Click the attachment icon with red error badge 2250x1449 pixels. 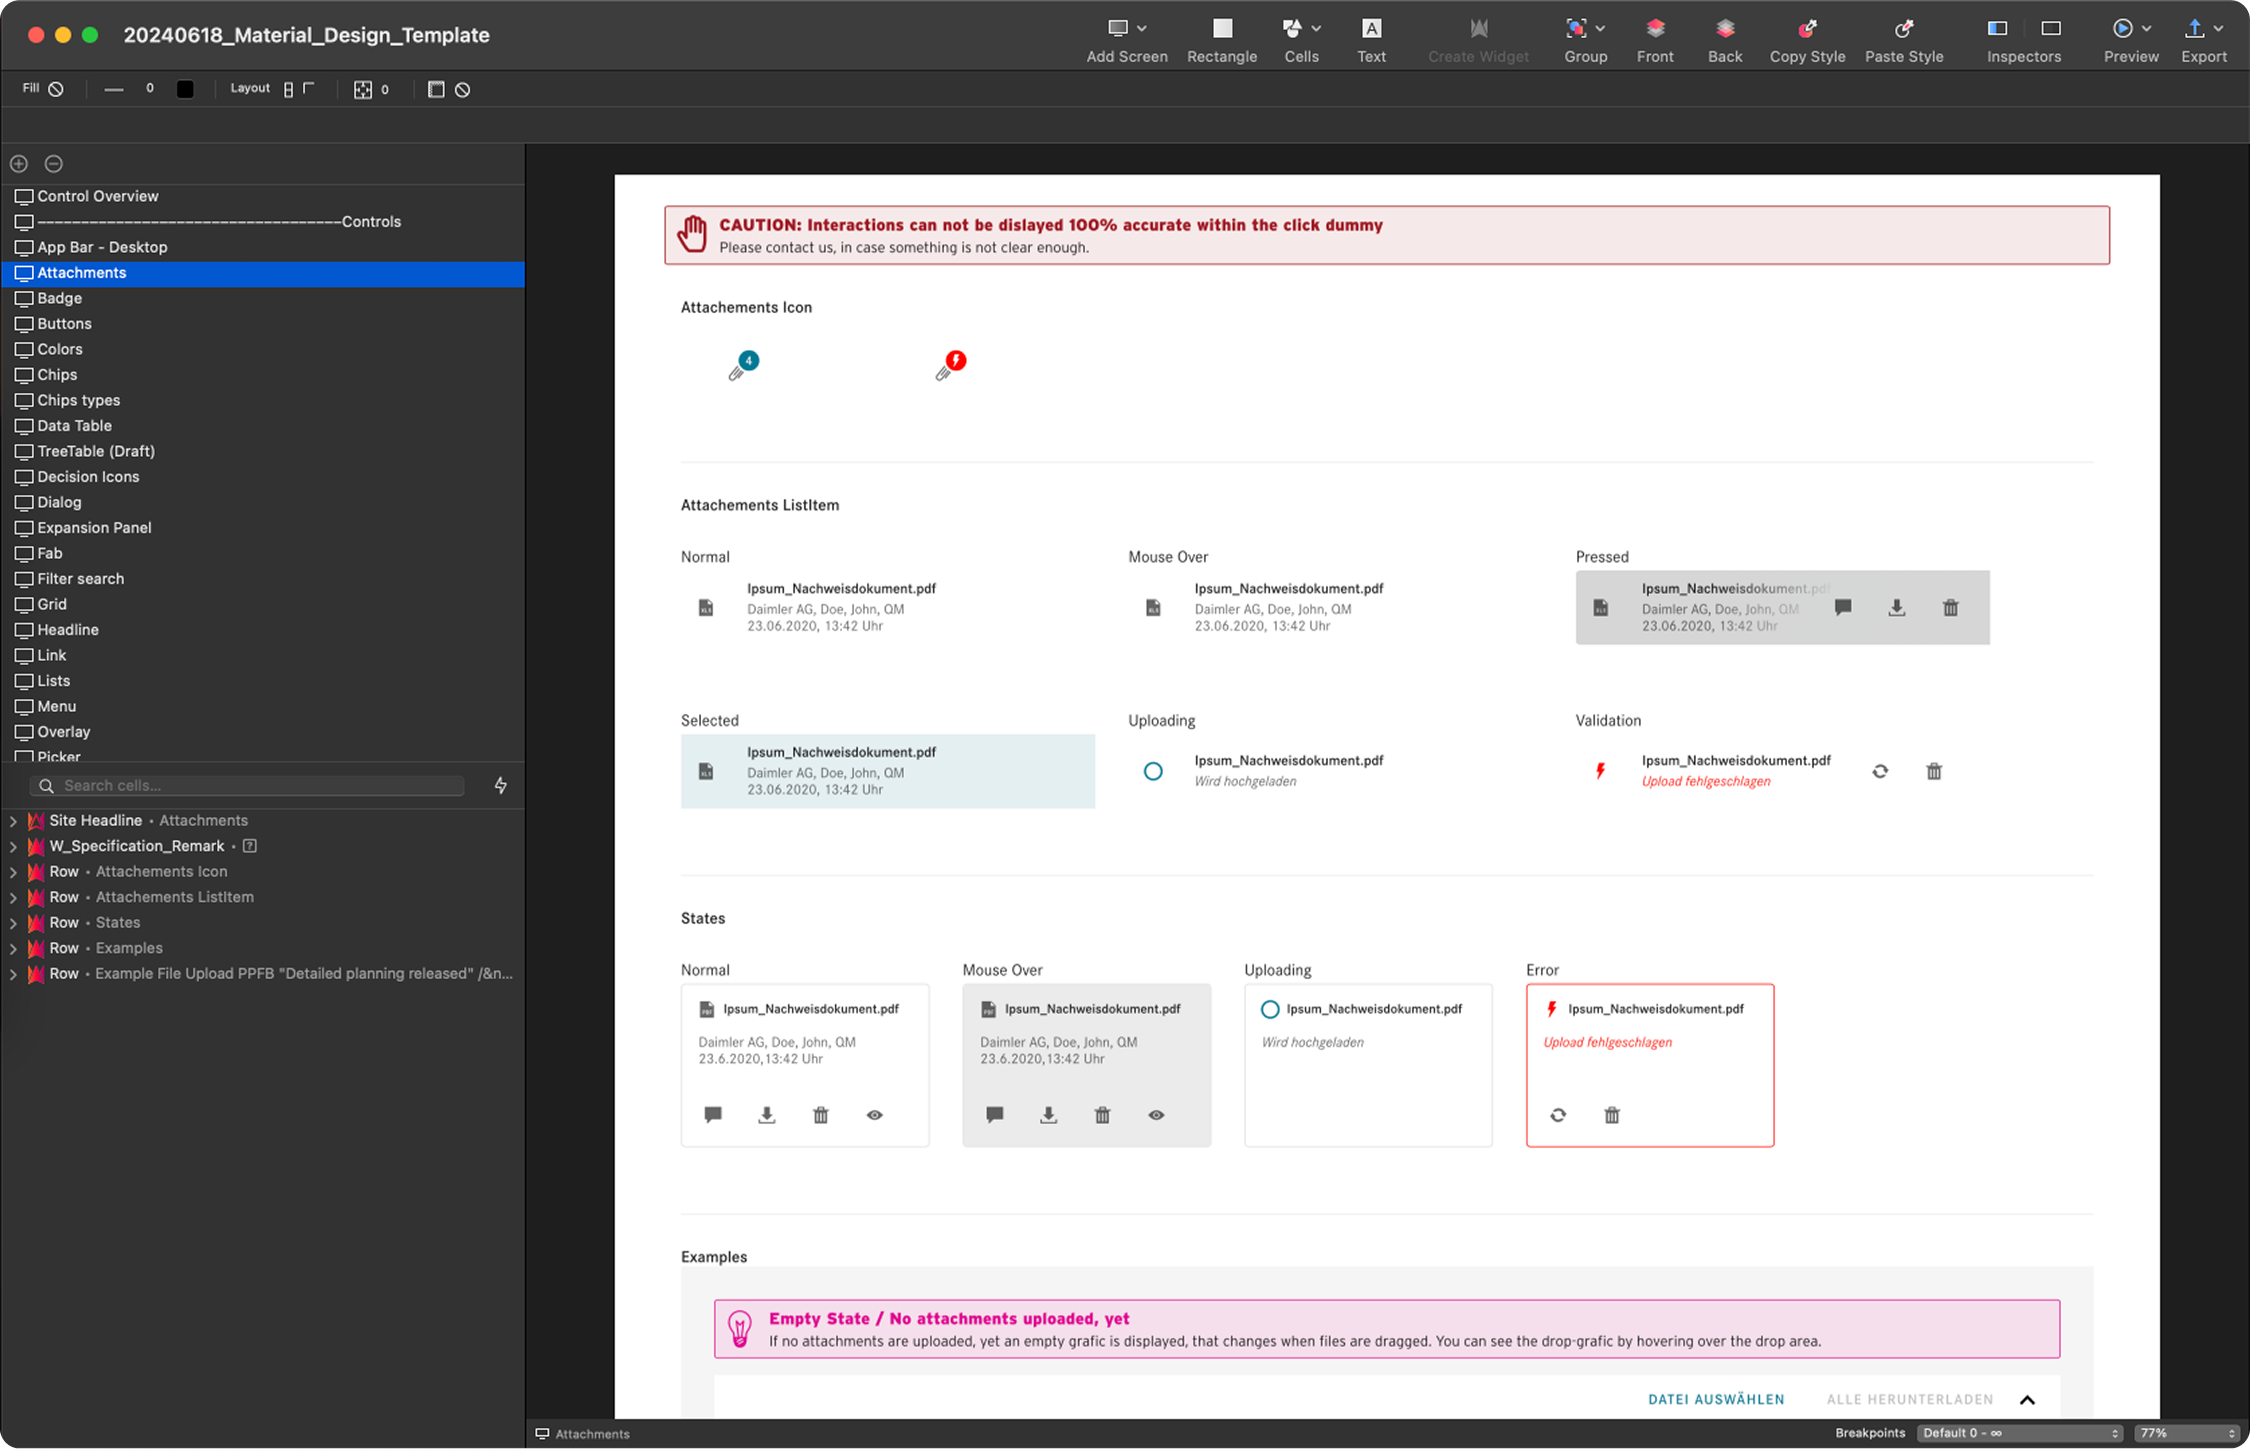950,366
